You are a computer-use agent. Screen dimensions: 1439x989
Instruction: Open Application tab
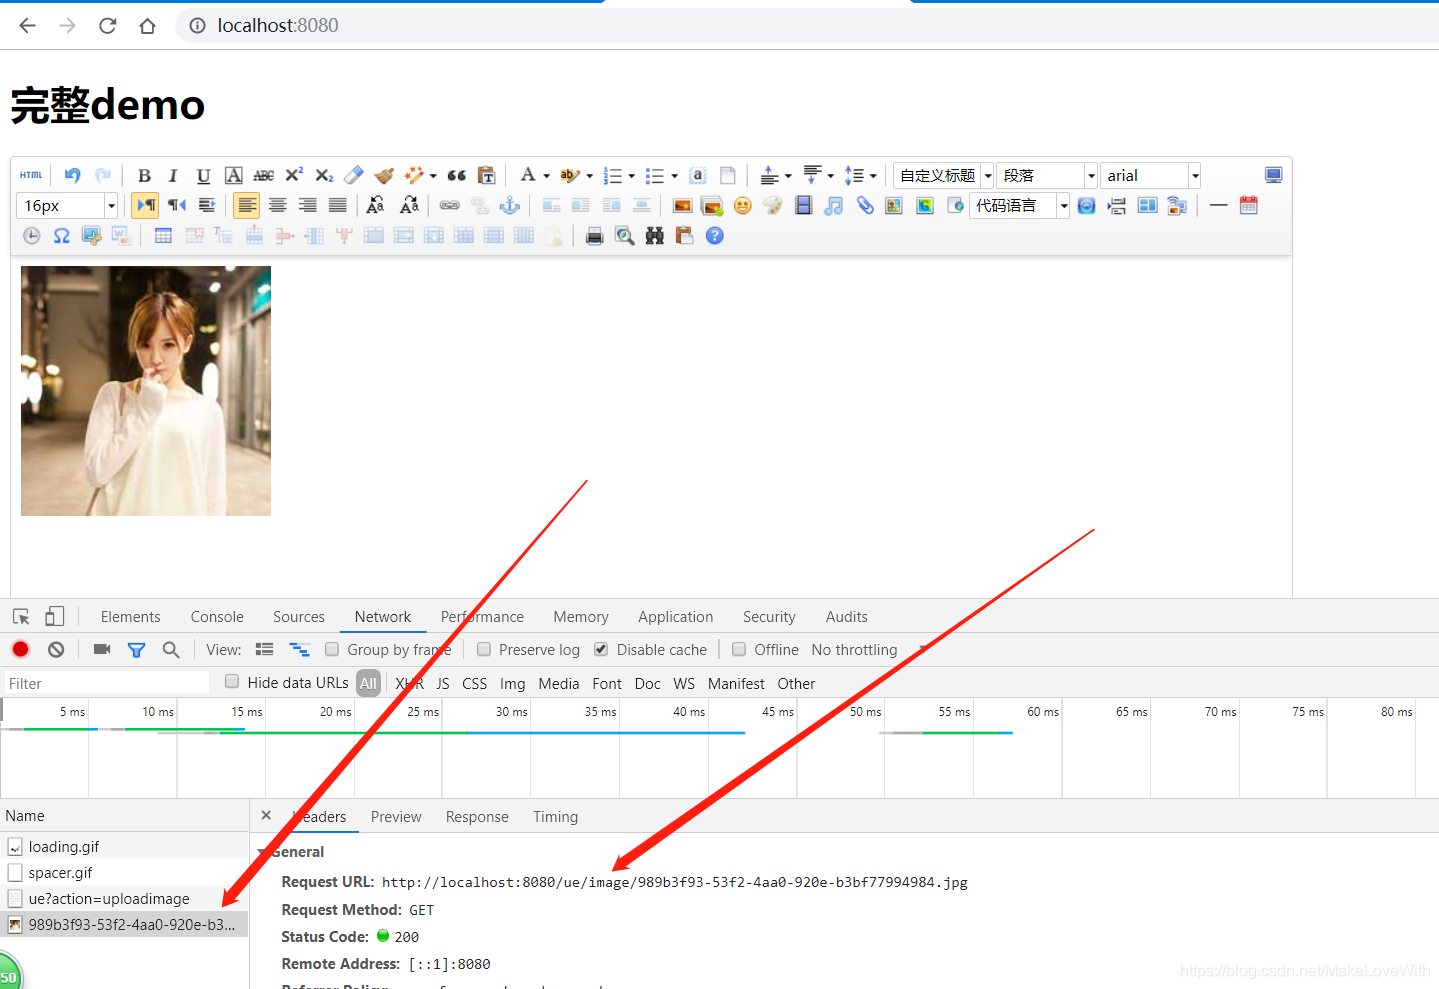tap(676, 617)
